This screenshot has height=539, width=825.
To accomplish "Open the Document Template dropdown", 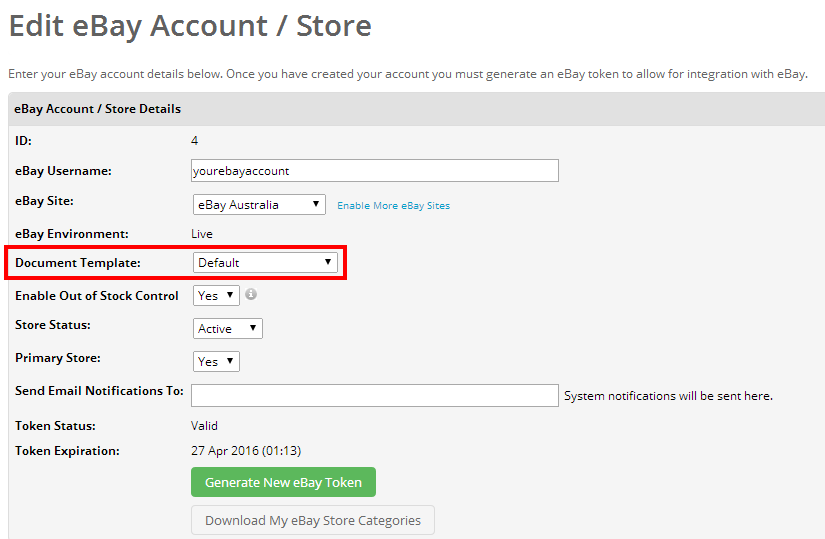I will point(265,263).
